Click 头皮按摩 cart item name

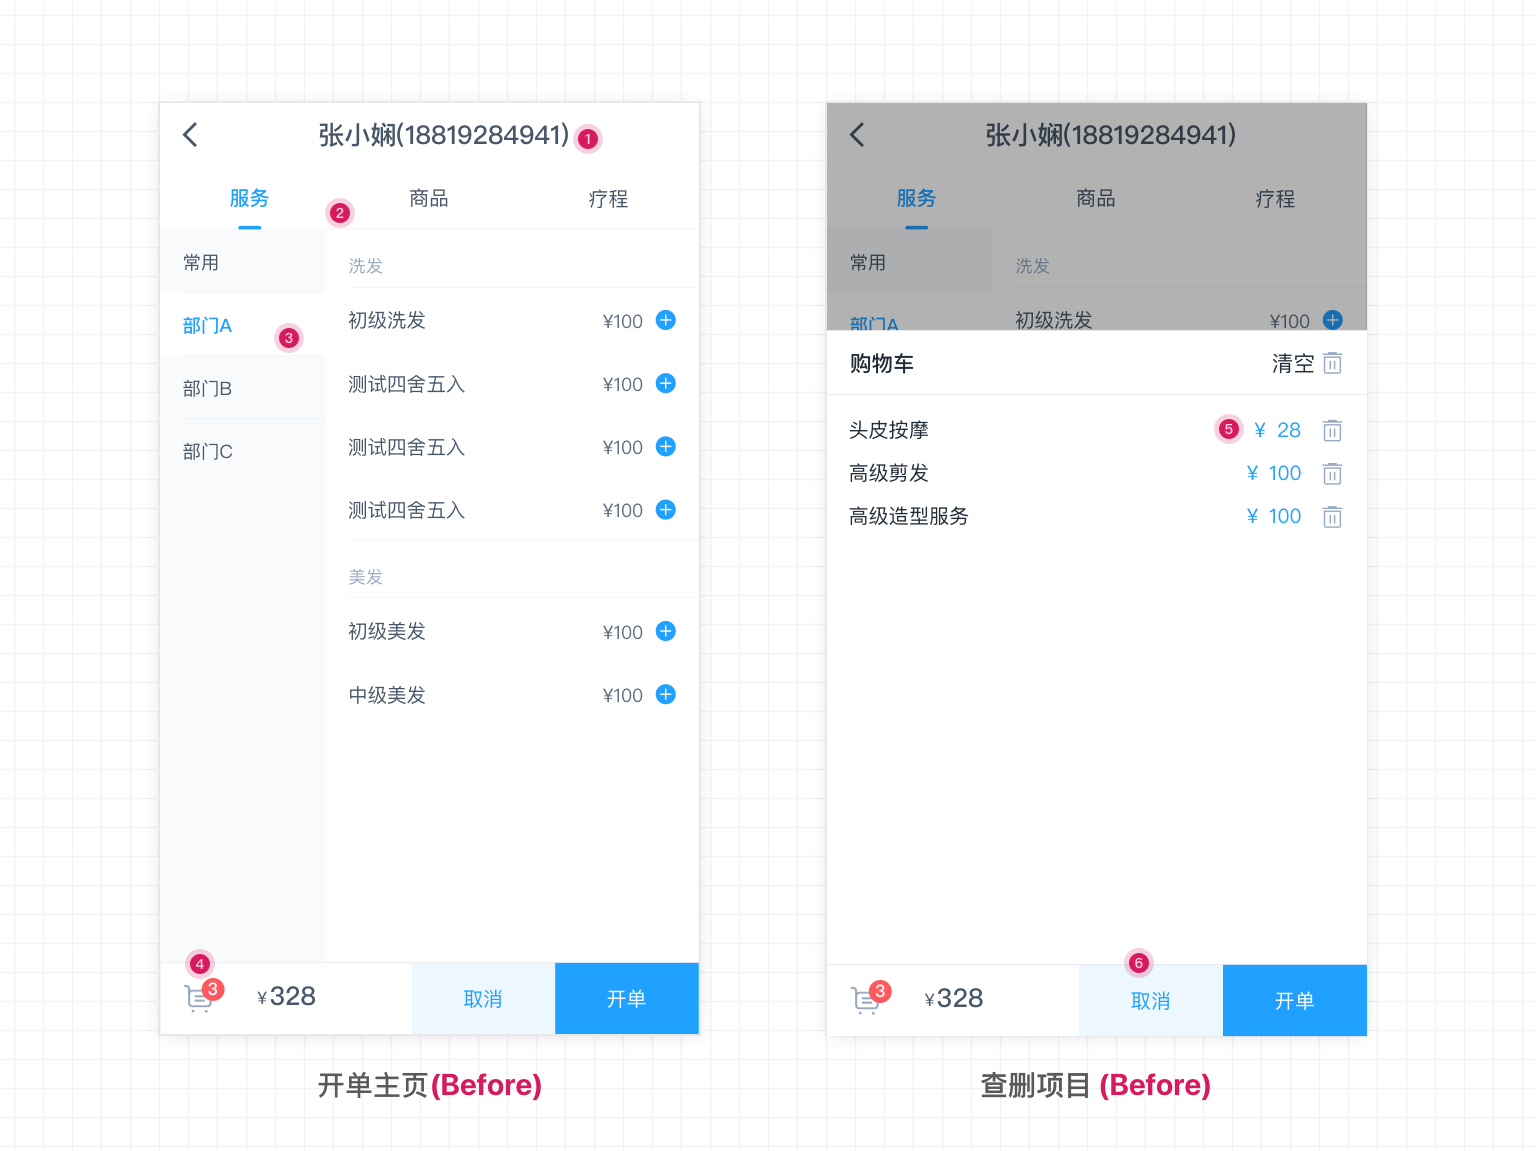pos(889,430)
